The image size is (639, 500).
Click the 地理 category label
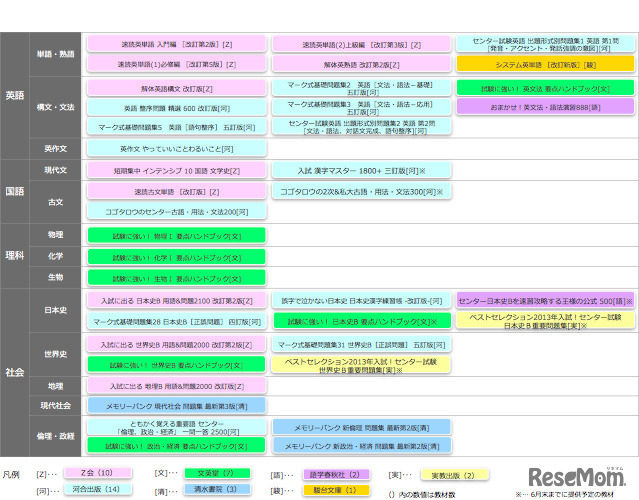55,386
